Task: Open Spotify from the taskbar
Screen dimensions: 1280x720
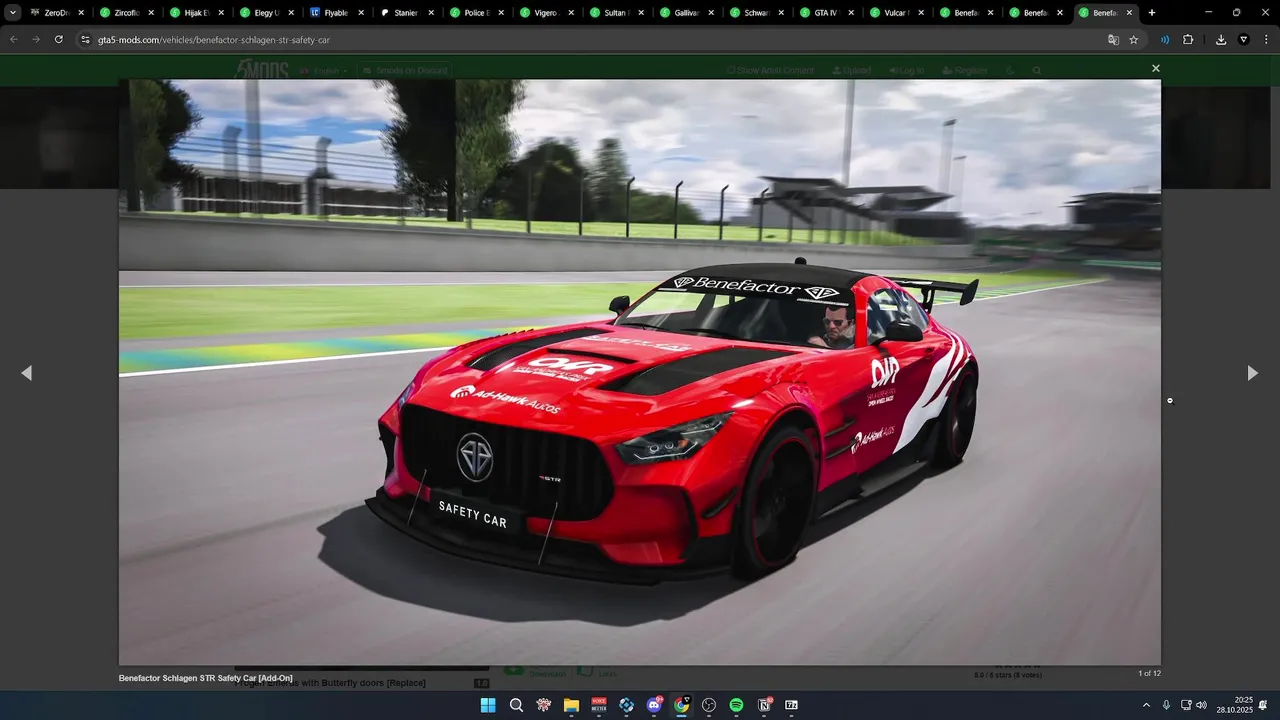Action: (736, 705)
